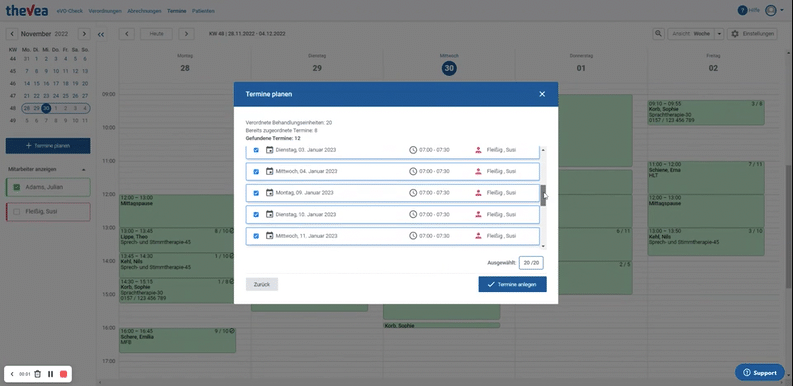This screenshot has height=386, width=793.
Task: Click the sidebar Termine planen button
Action: tap(48, 146)
